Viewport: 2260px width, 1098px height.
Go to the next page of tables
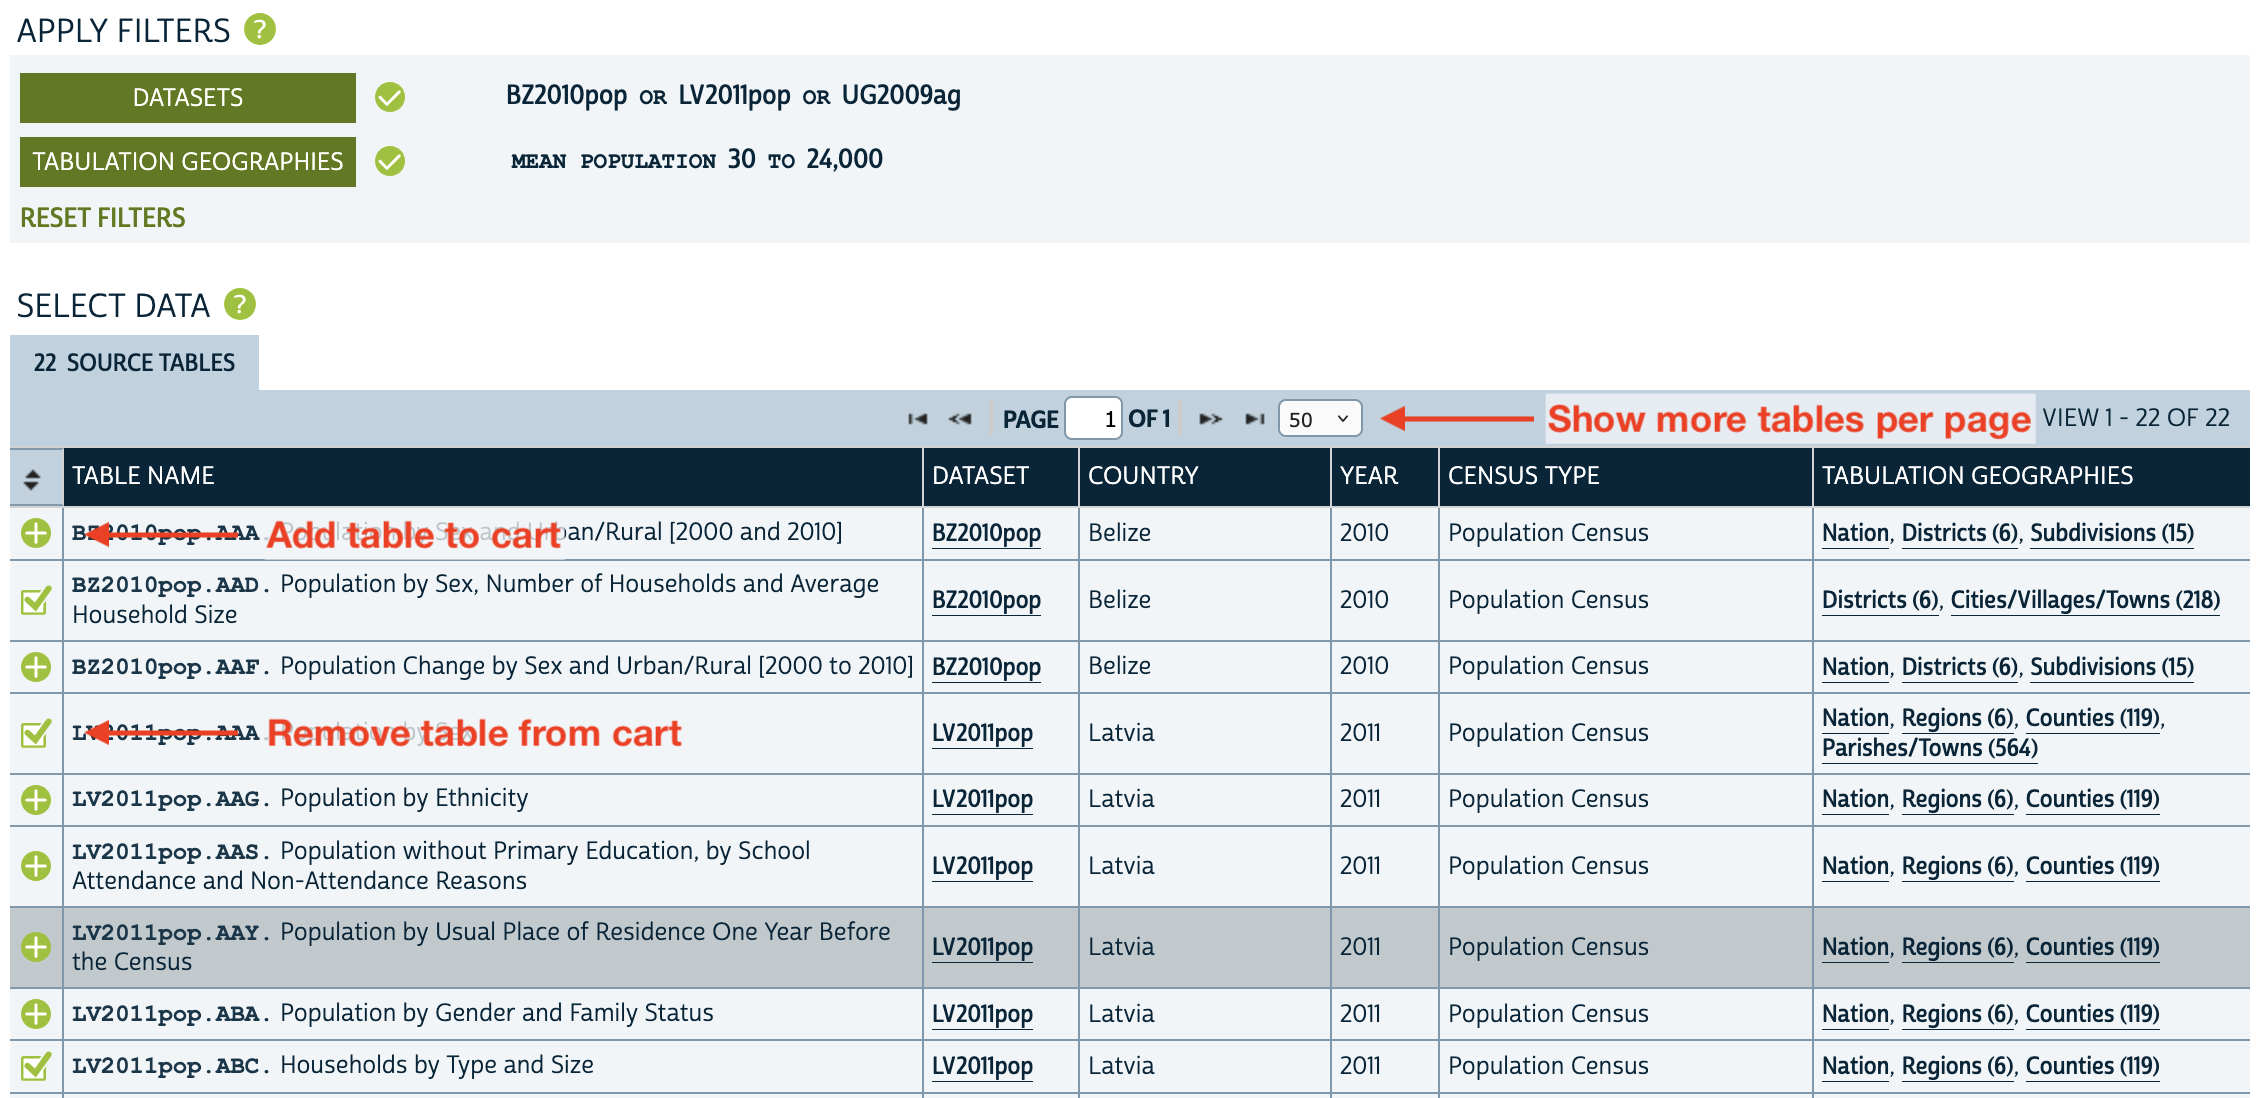click(x=1210, y=419)
